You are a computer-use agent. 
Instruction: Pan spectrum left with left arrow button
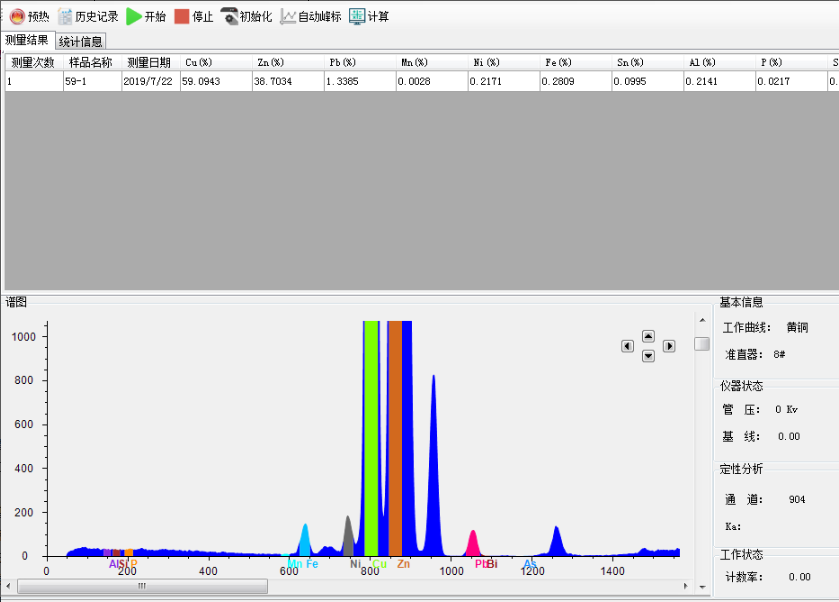[x=627, y=346]
